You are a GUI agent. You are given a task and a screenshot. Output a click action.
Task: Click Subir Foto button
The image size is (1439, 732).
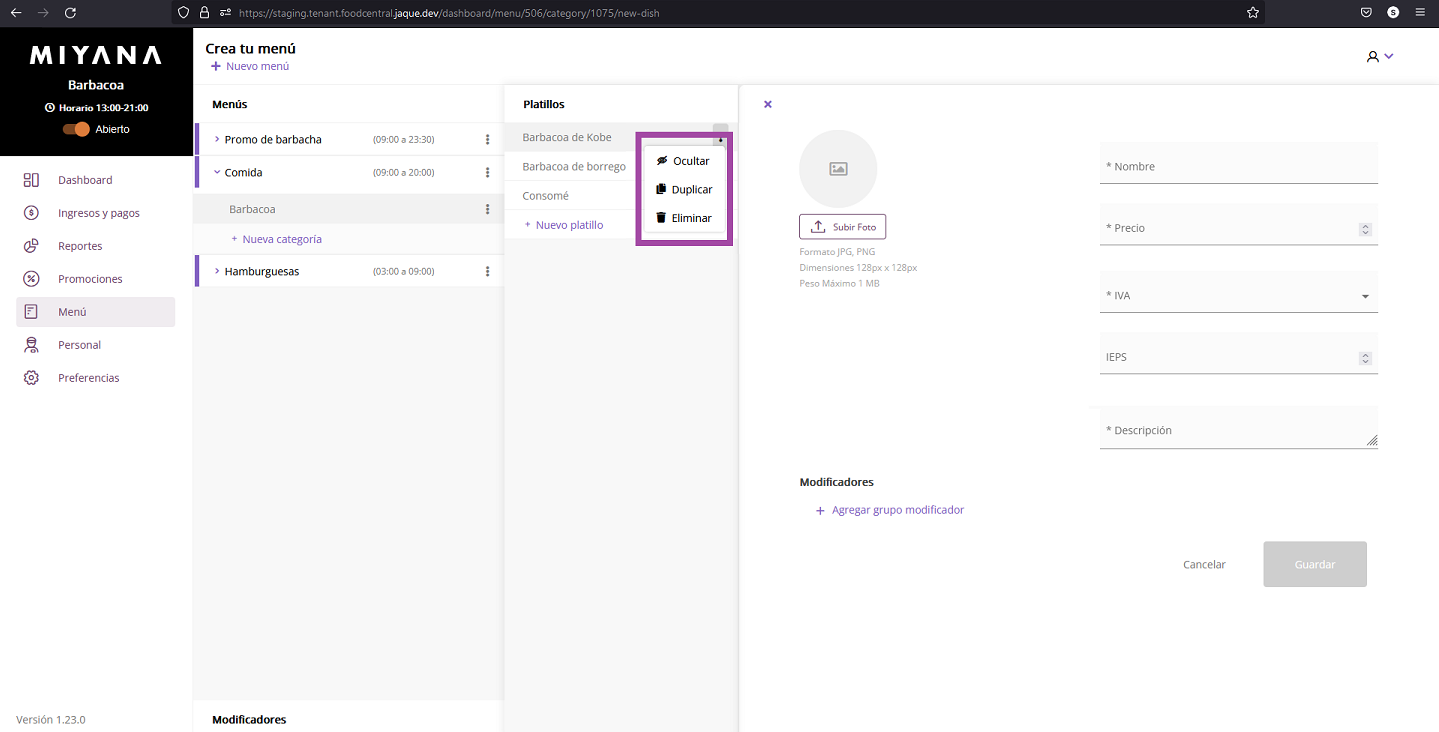pos(843,227)
